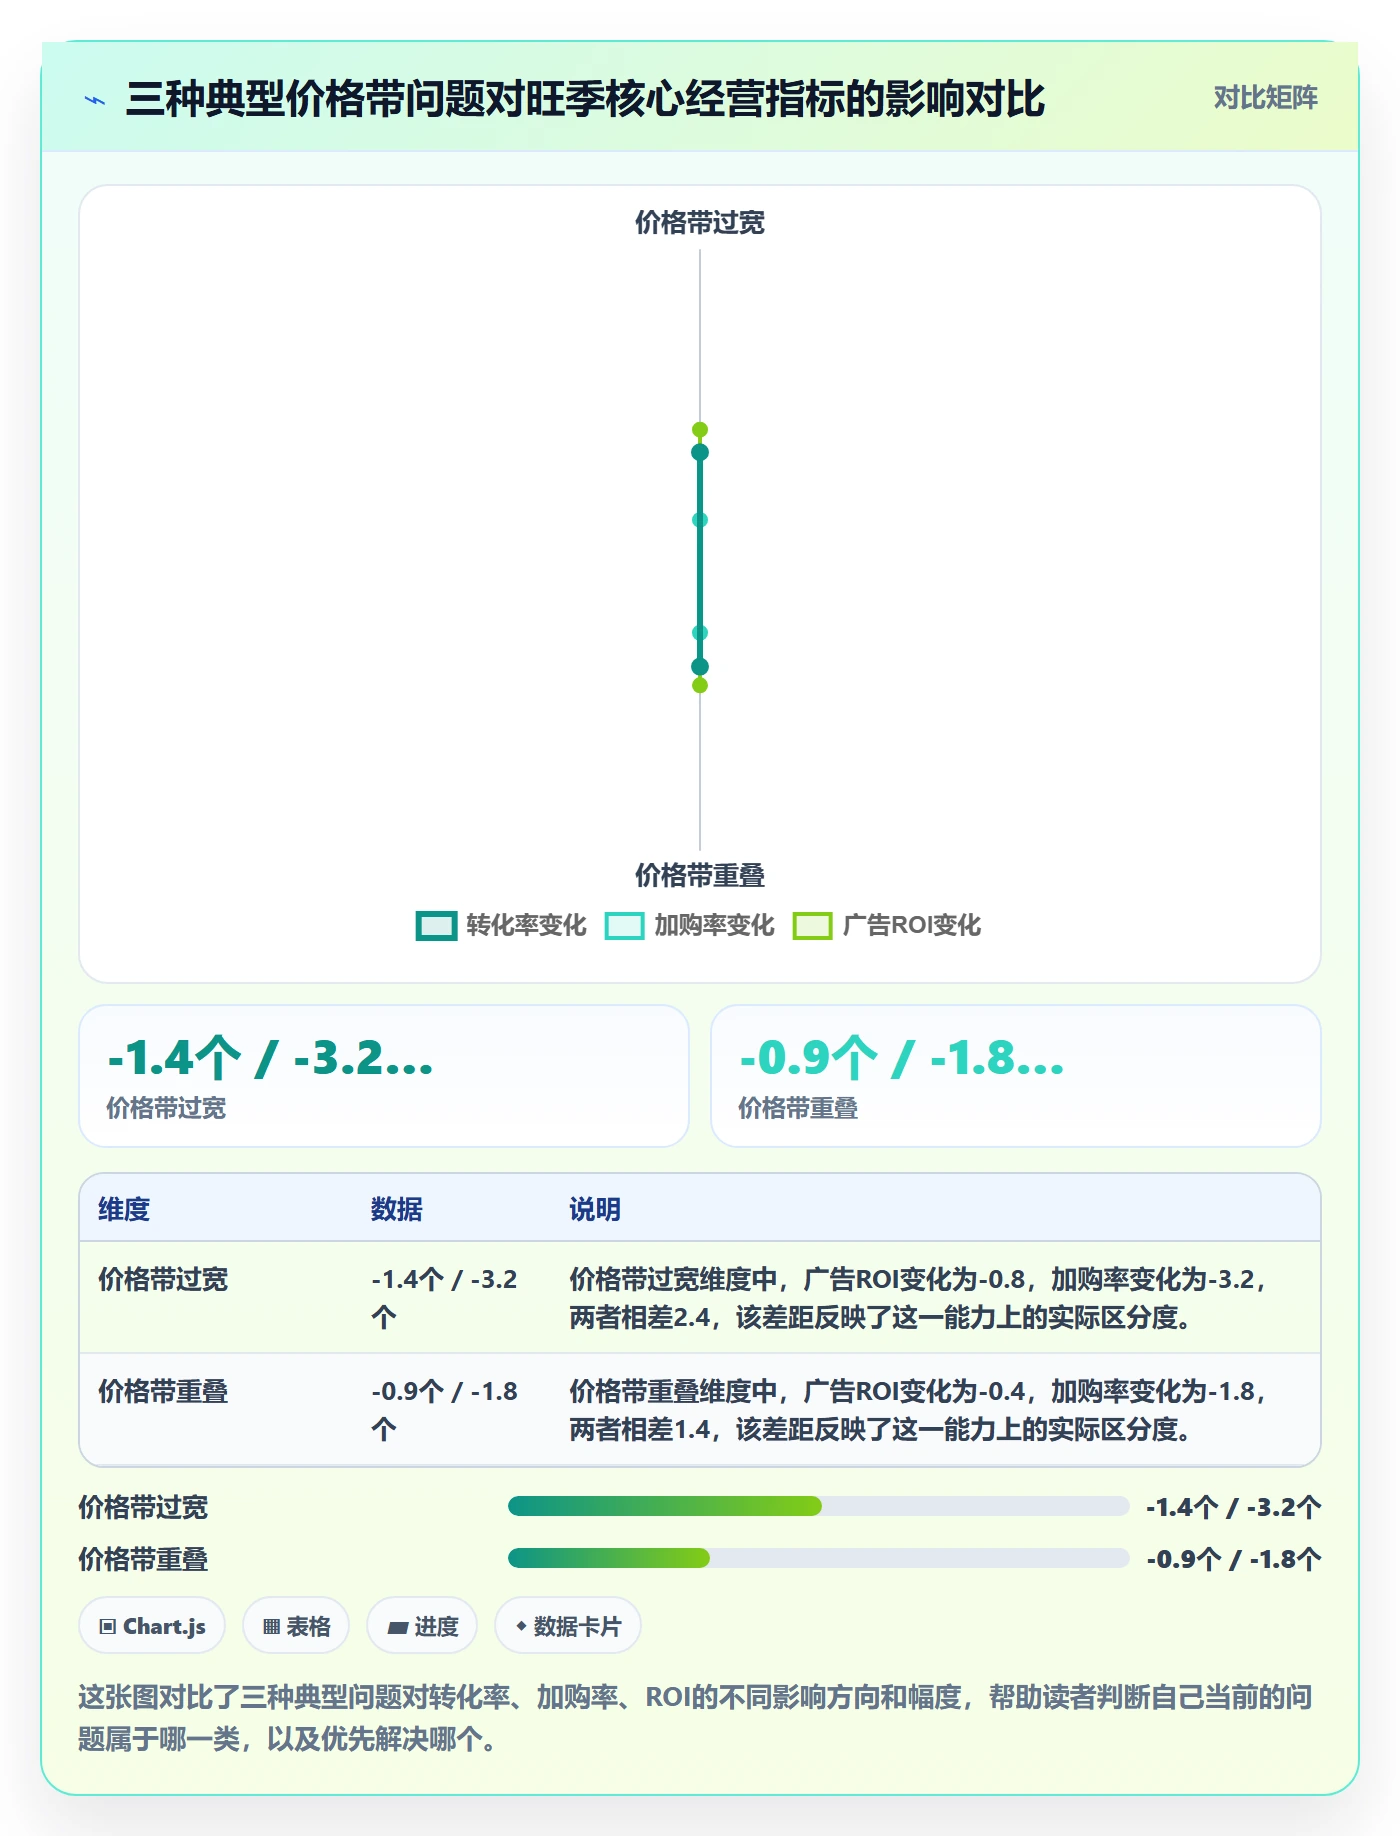Screen dimensions: 1400x1836
Task: Click the main chart card title heading
Action: 585,99
